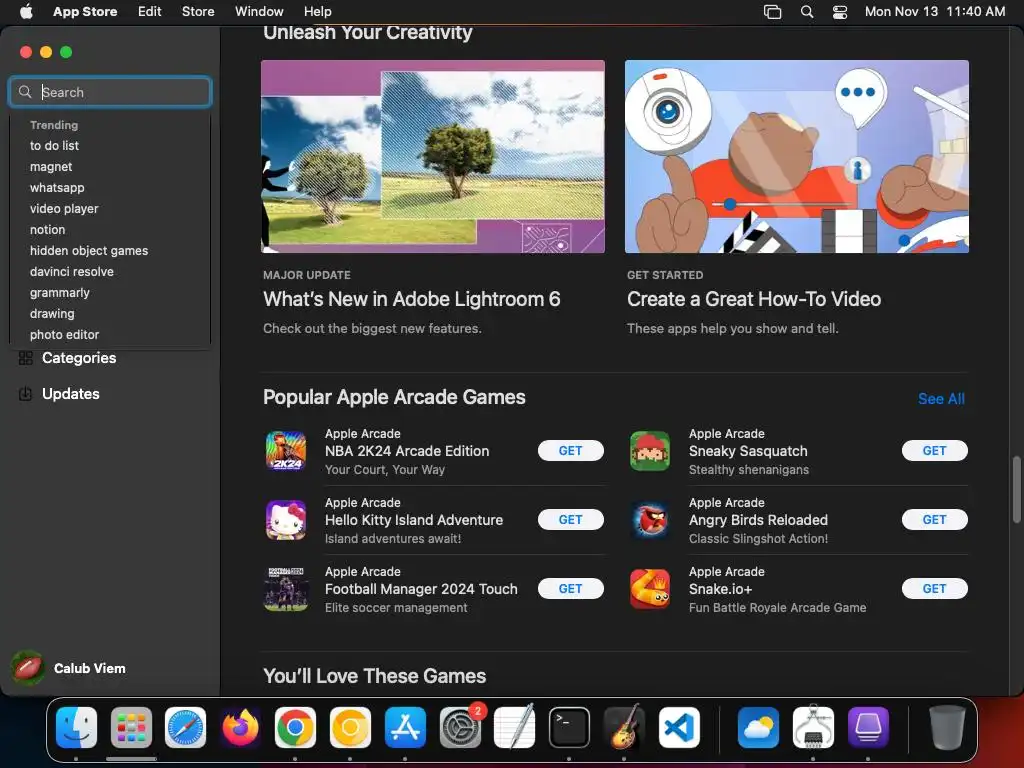Click the Apple logo menu
Image resolution: width=1024 pixels, height=768 pixels.
26,11
